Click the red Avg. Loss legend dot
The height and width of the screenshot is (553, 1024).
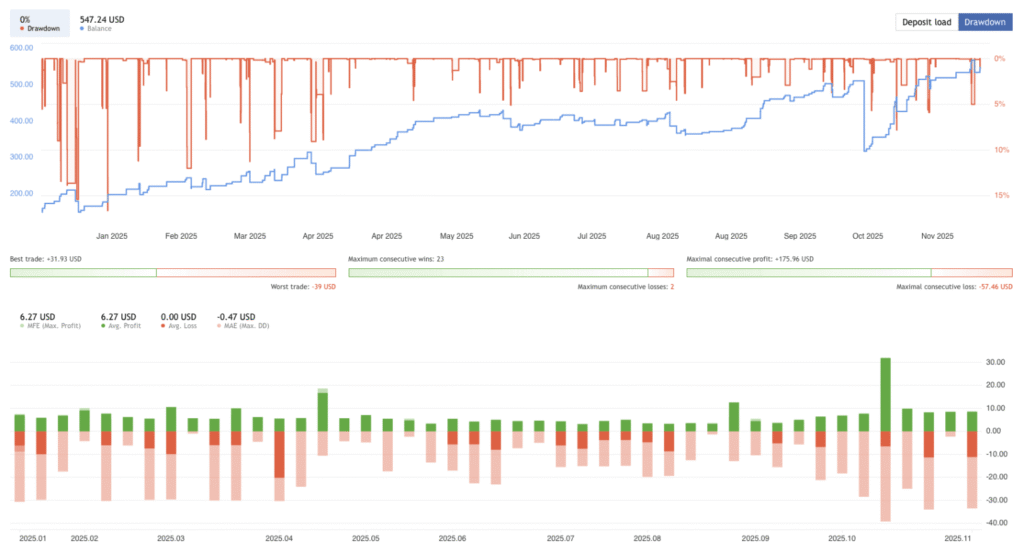[x=164, y=327]
